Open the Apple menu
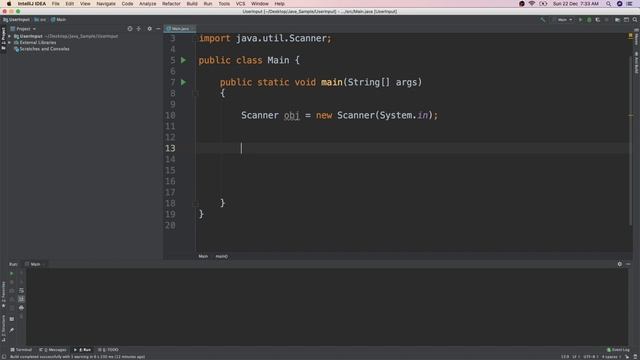640x360 pixels. pyautogui.click(x=9, y=4)
